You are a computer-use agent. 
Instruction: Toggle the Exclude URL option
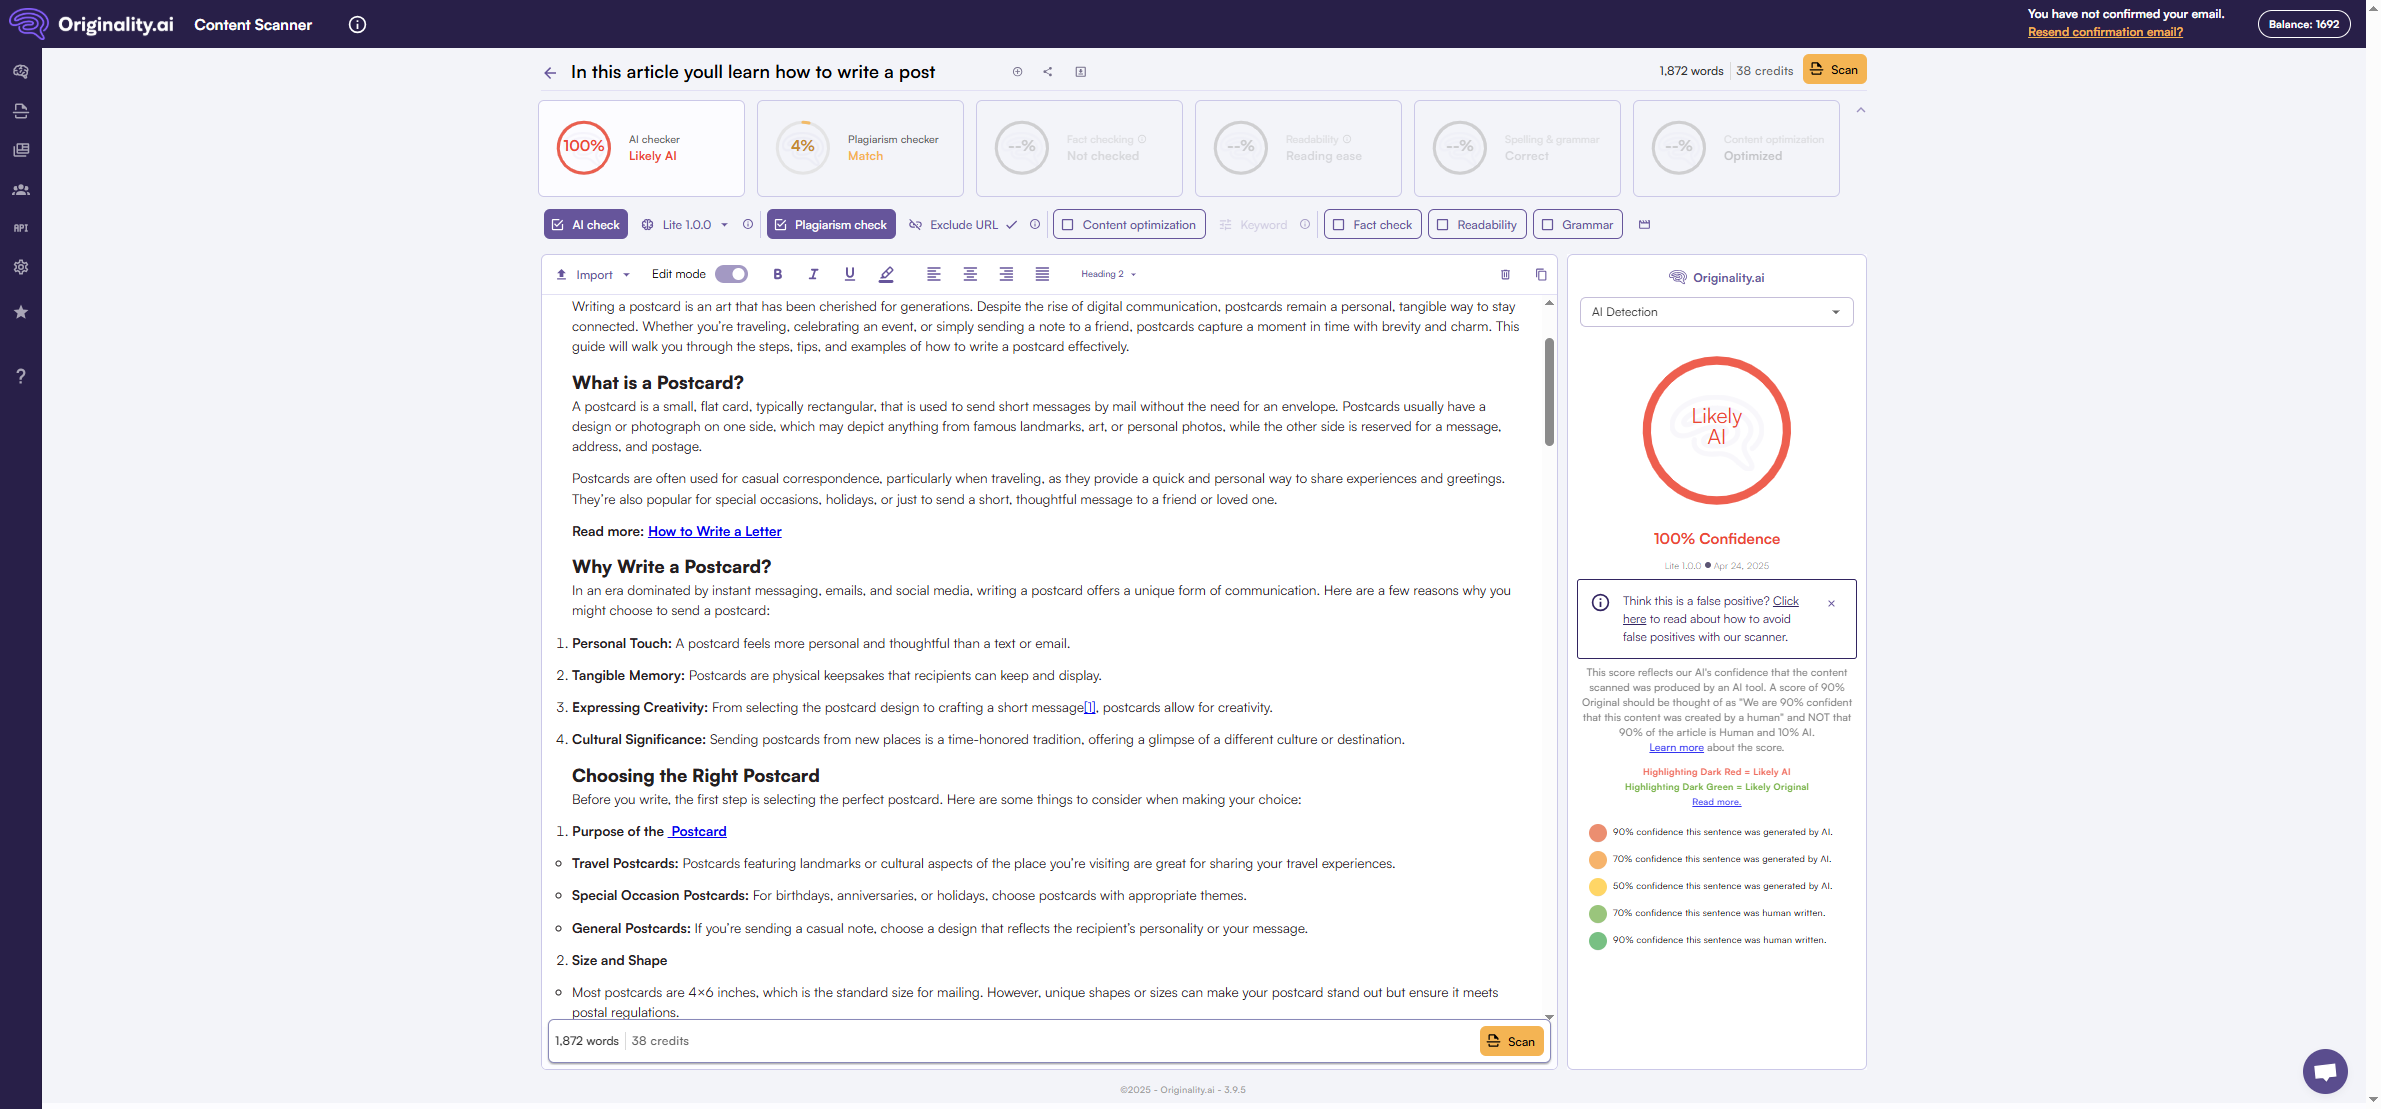963,225
